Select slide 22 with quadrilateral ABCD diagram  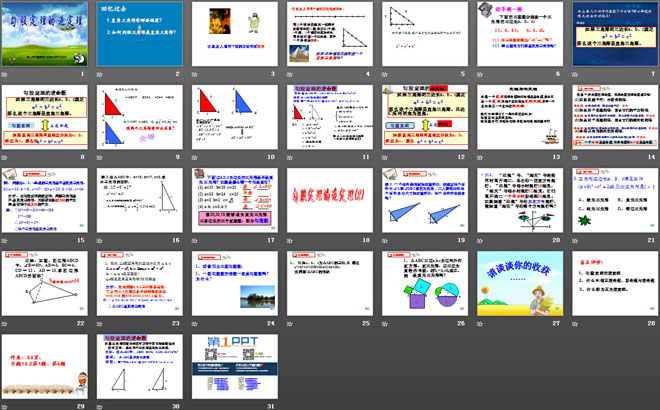point(48,284)
